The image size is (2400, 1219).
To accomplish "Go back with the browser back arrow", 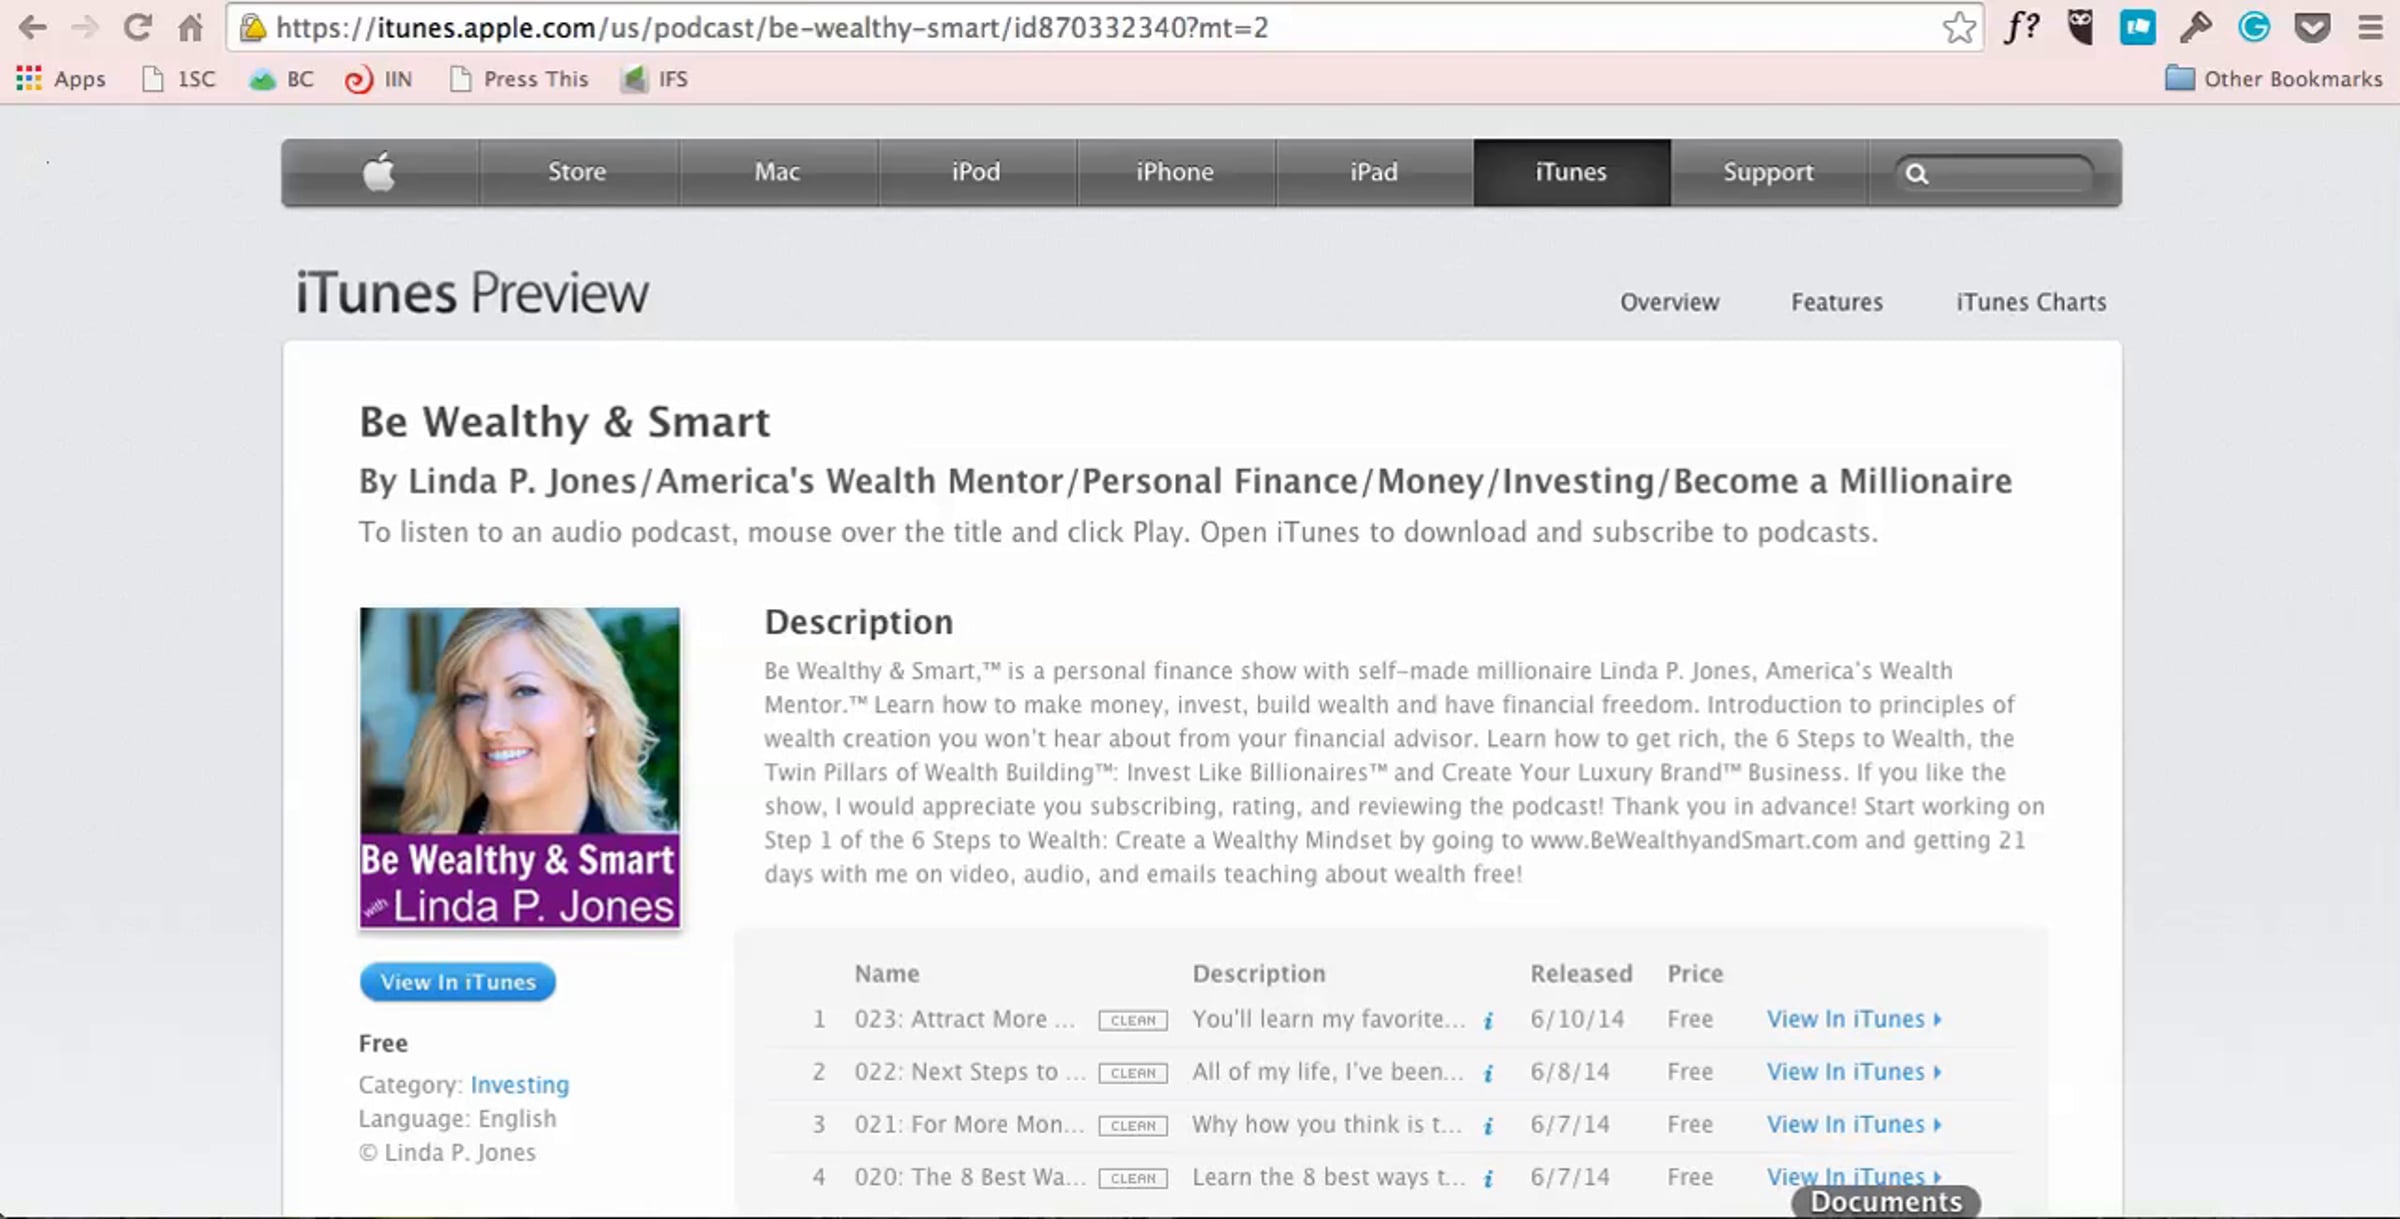I will tap(32, 27).
